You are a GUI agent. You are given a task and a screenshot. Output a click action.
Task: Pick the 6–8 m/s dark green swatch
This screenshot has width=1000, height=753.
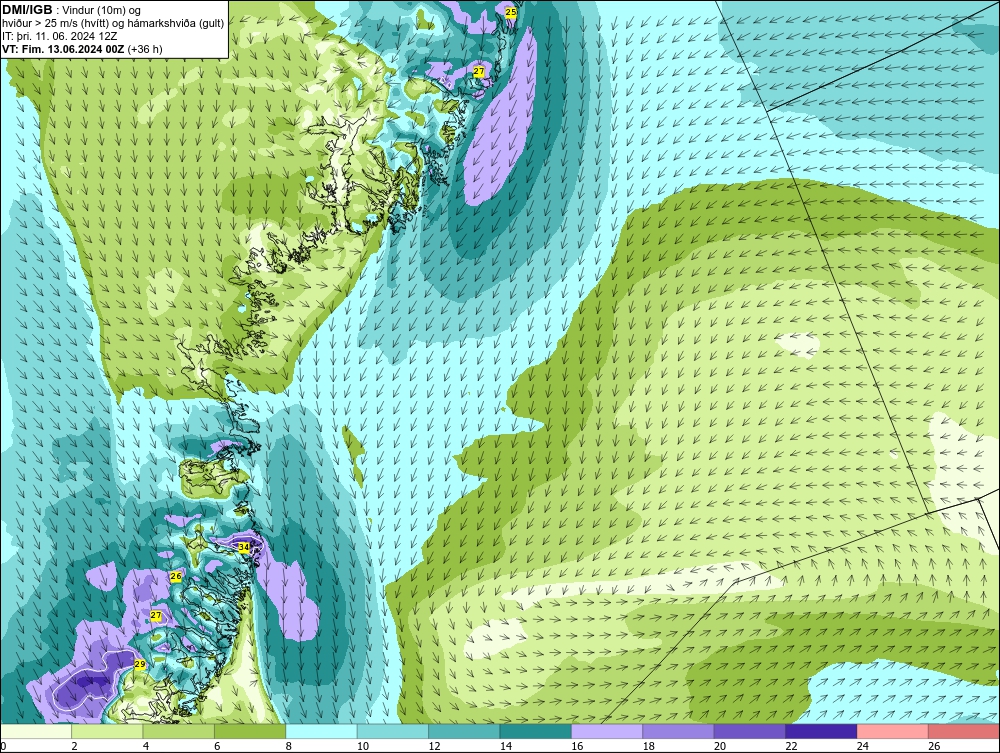point(250,731)
